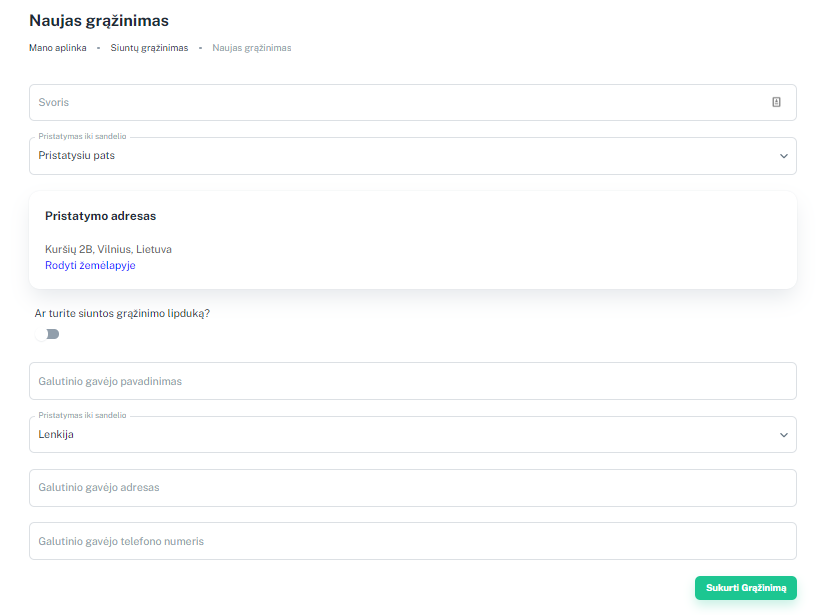
Task: Select the Naujas grąžinimas breadcrumb item
Action: pyautogui.click(x=252, y=48)
